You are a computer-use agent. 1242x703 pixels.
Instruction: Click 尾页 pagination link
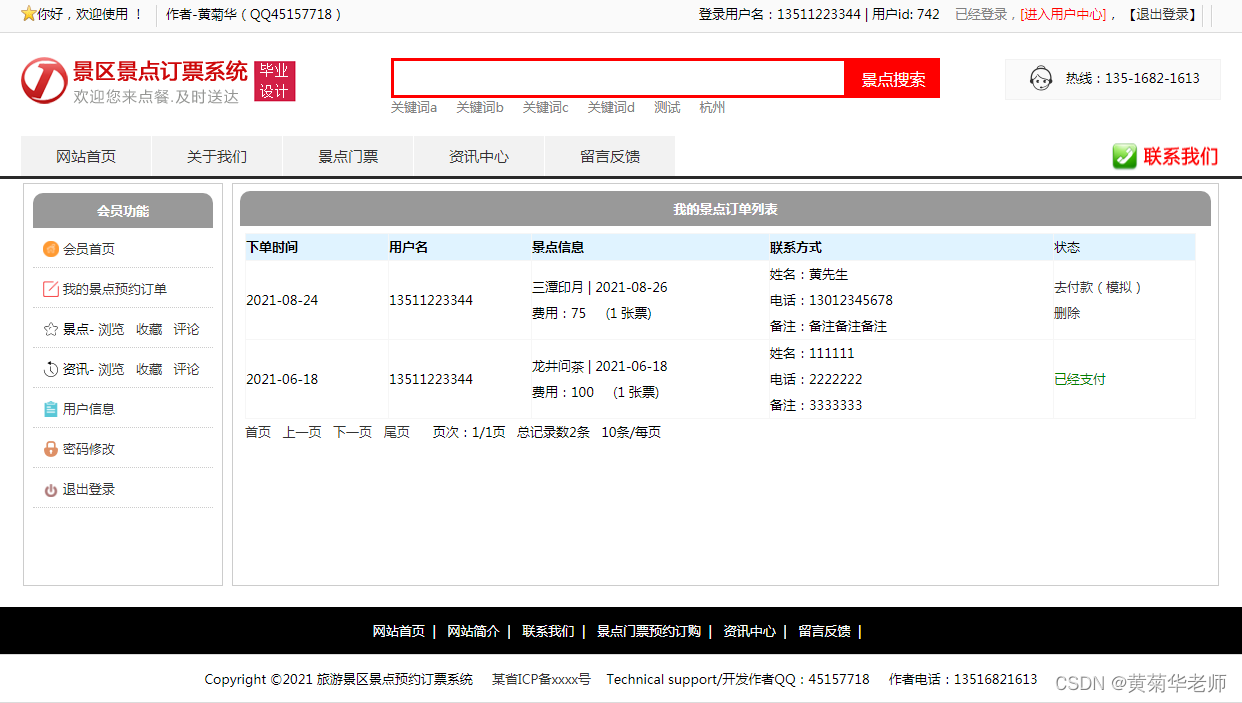pyautogui.click(x=397, y=432)
